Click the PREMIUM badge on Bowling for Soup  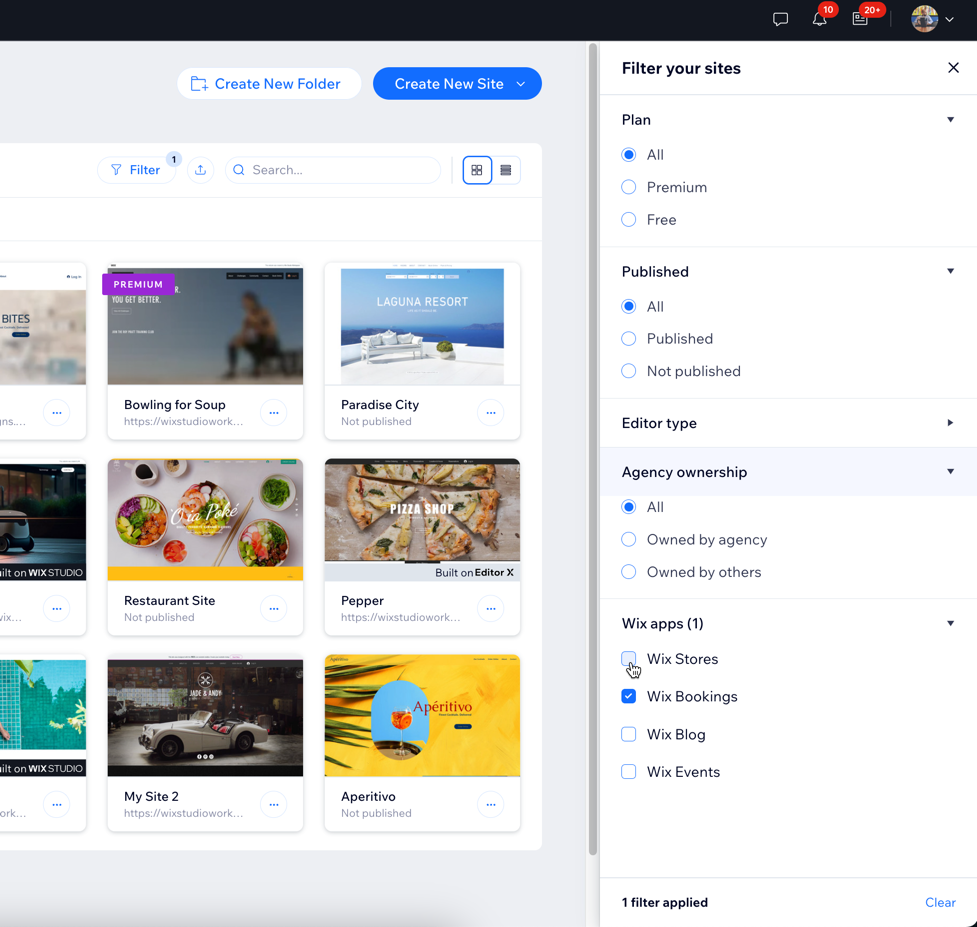click(138, 284)
